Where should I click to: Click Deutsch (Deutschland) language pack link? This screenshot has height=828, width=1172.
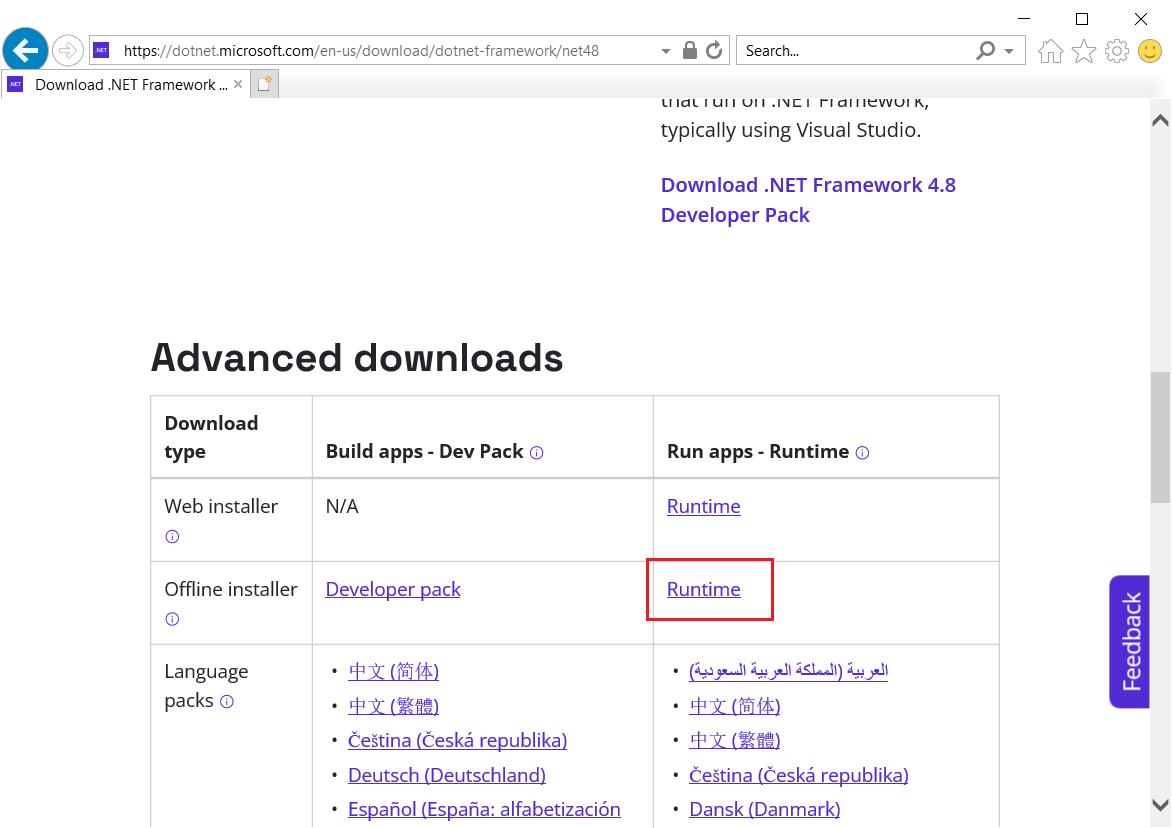pyautogui.click(x=447, y=775)
